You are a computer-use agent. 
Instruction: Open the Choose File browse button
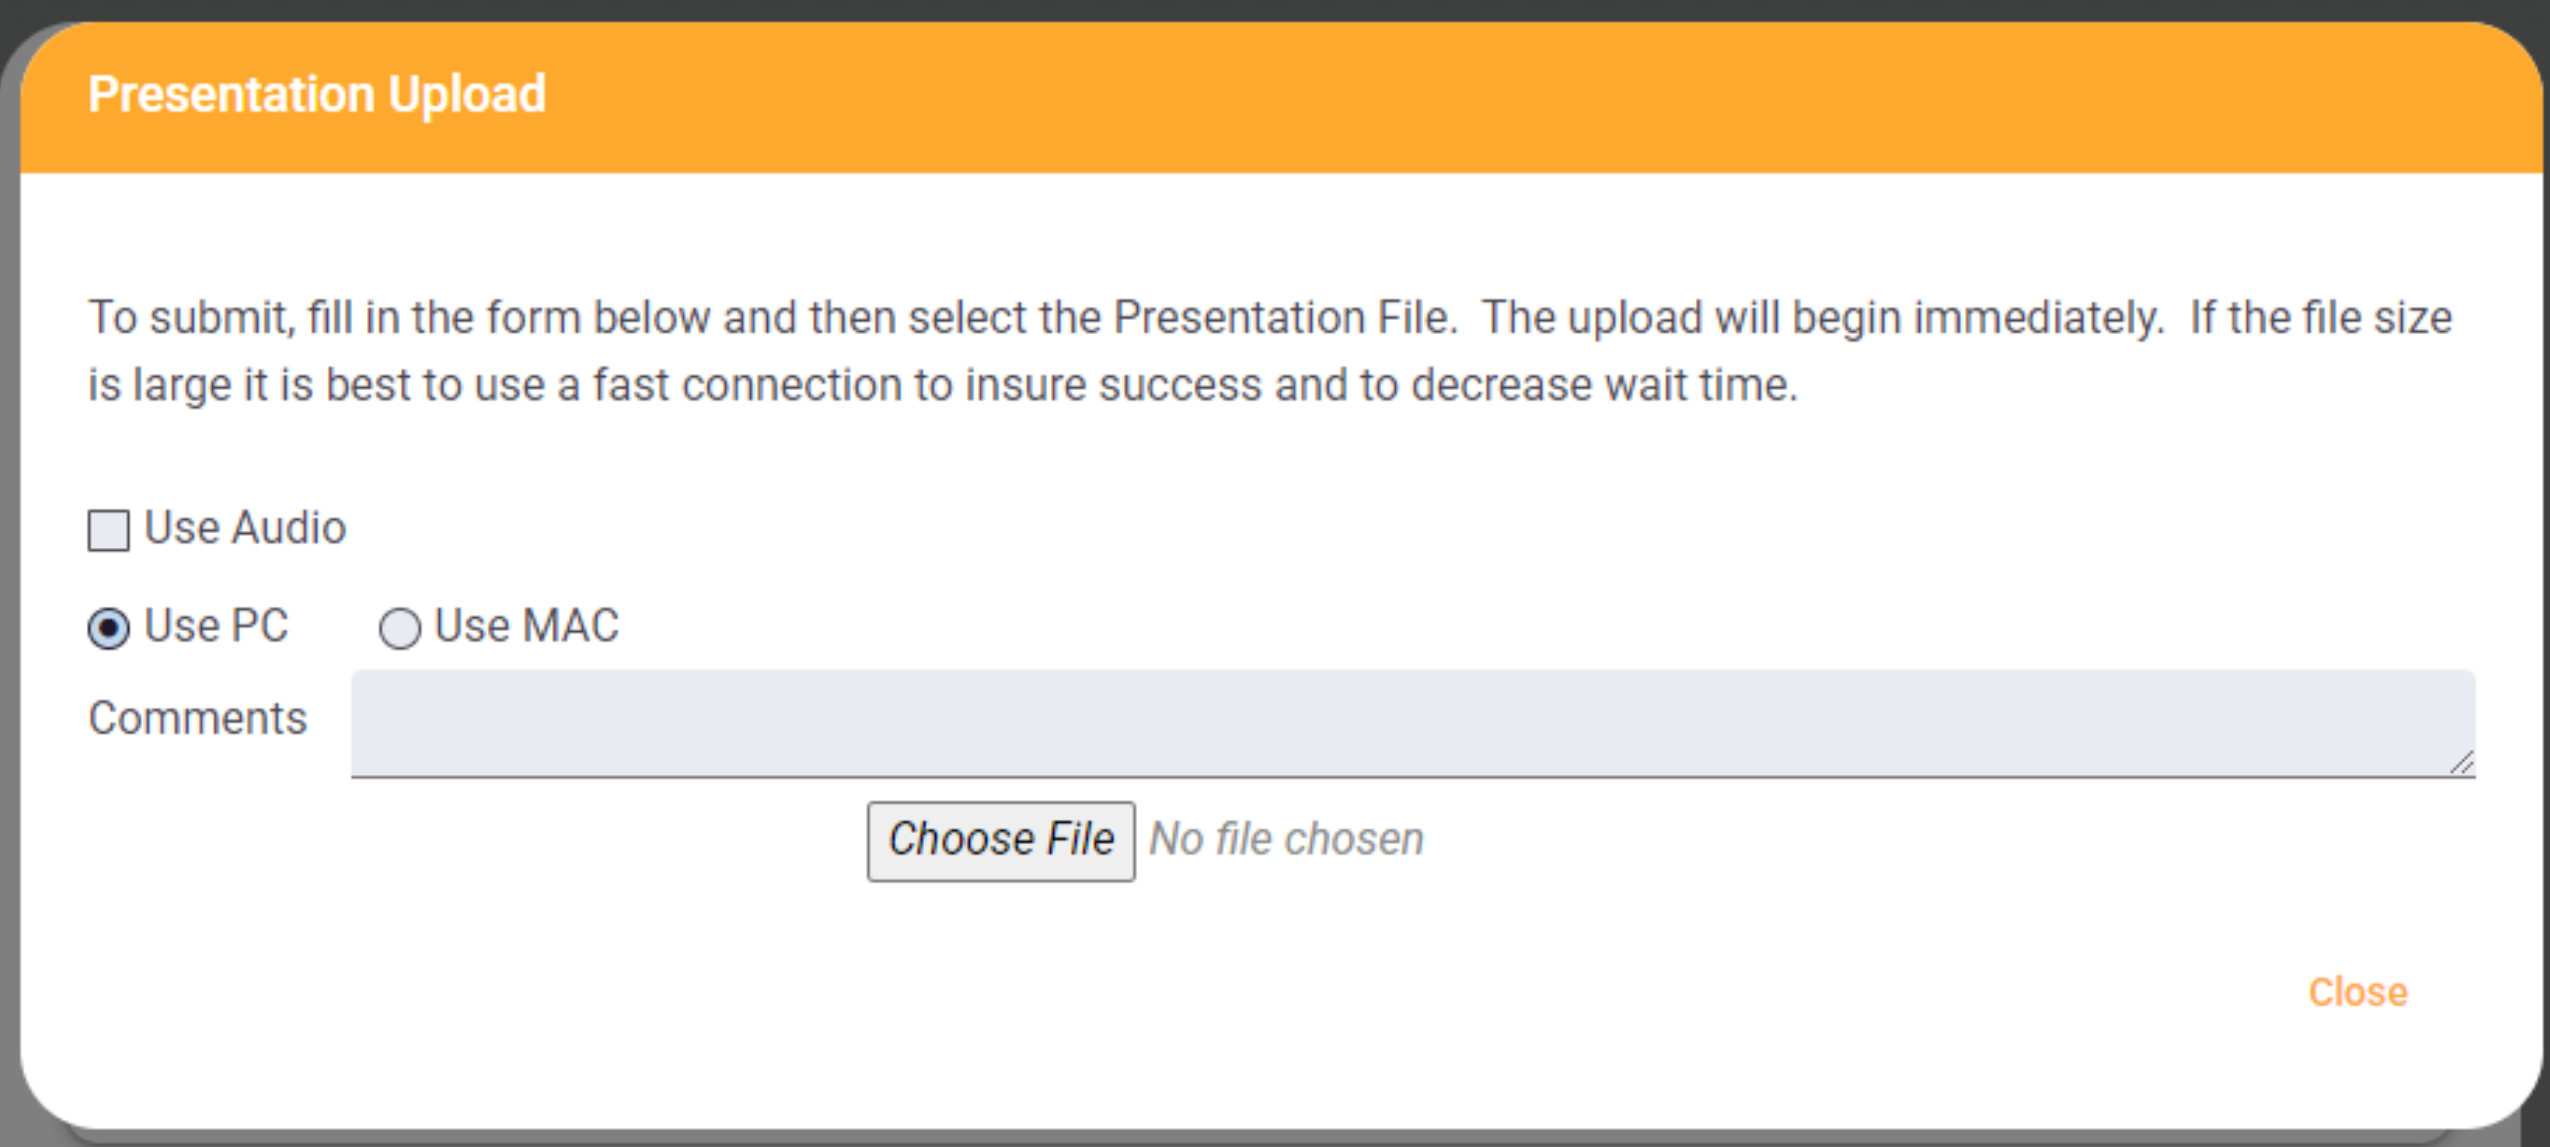pyautogui.click(x=1001, y=841)
